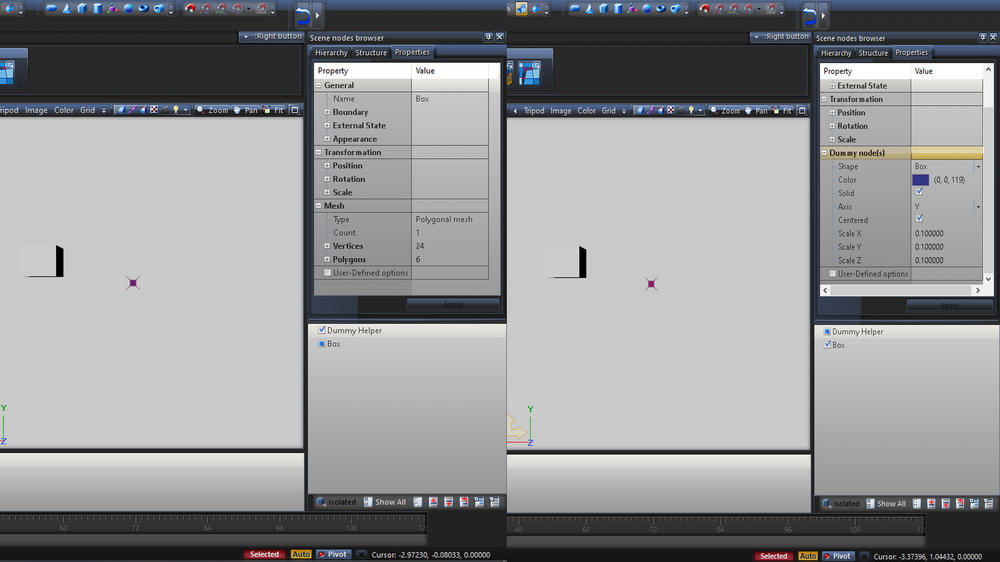Click the mesh thumbnail icon in right window panel

click(x=529, y=73)
